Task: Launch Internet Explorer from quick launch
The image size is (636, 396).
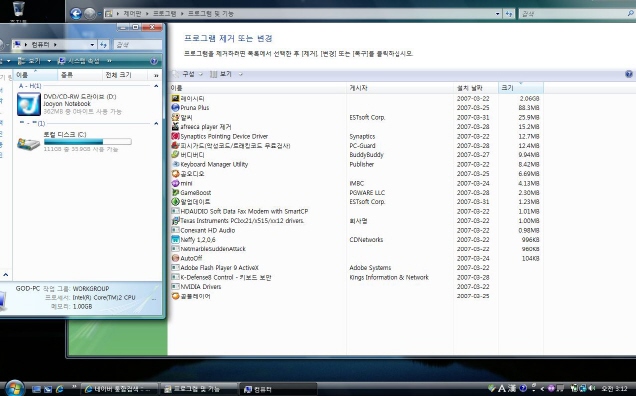Action: (x=60, y=389)
